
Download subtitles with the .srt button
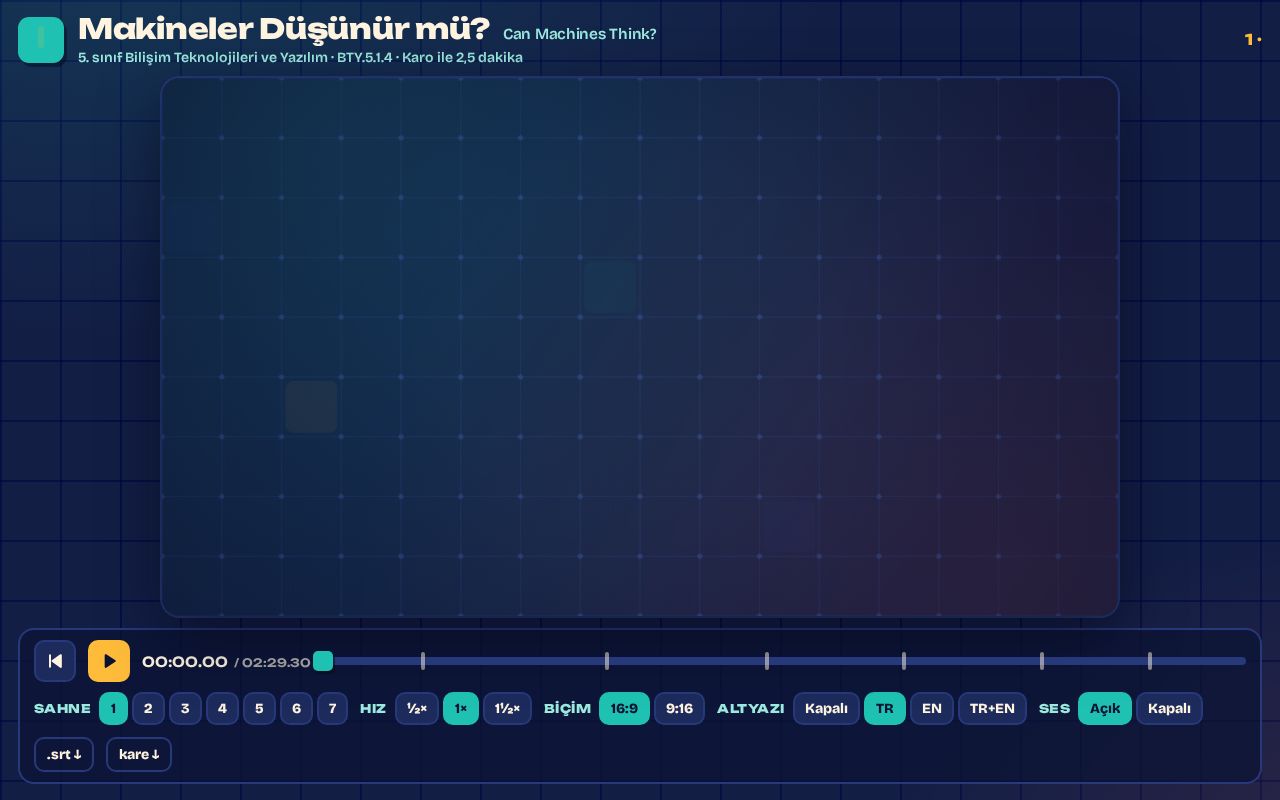[x=64, y=754]
